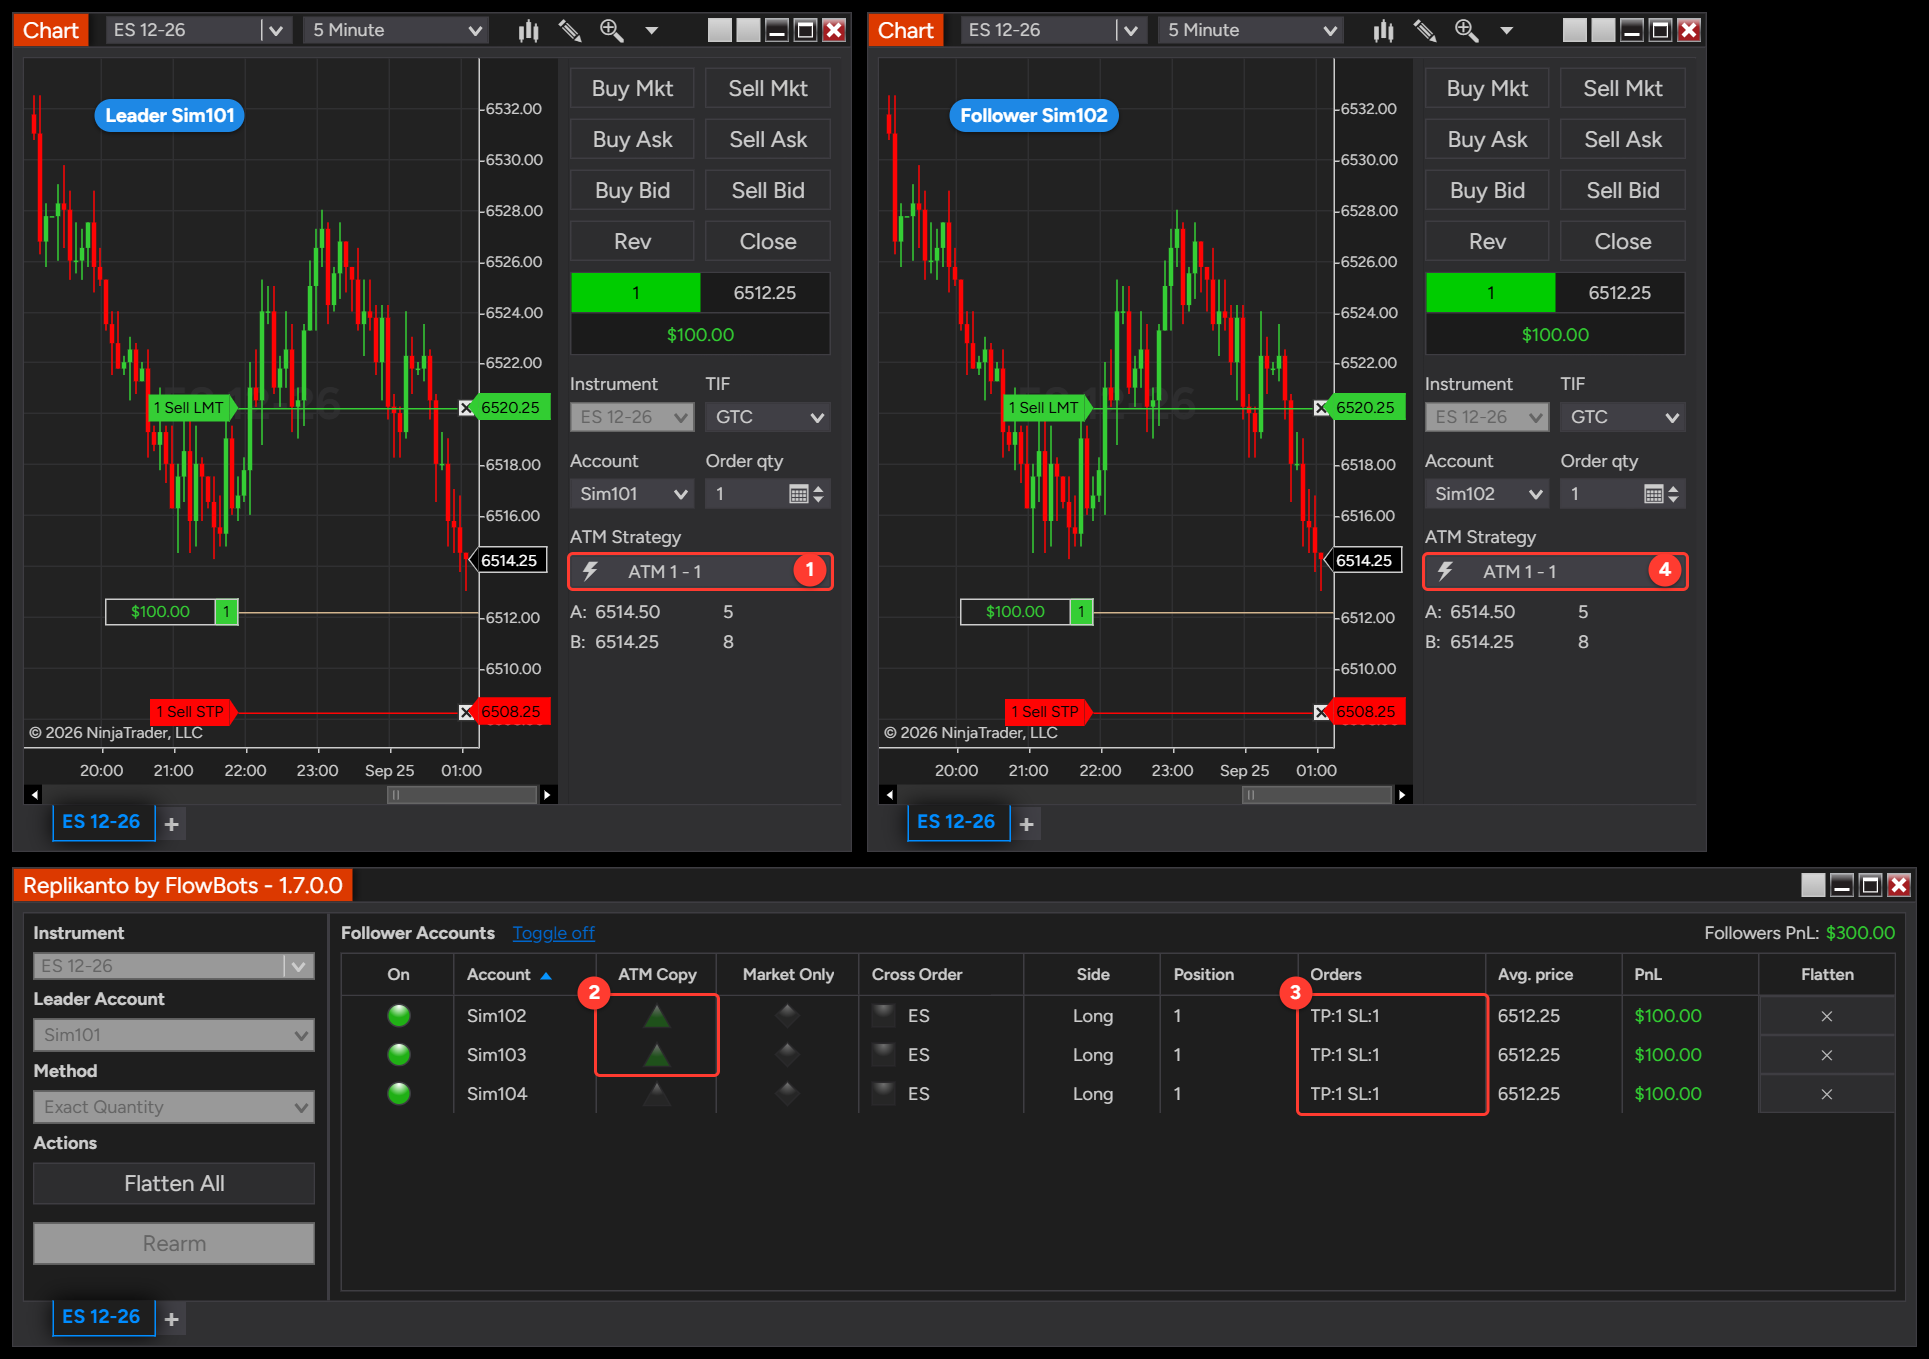Click Close in the Follower chart
1929x1359 pixels.
point(1623,241)
